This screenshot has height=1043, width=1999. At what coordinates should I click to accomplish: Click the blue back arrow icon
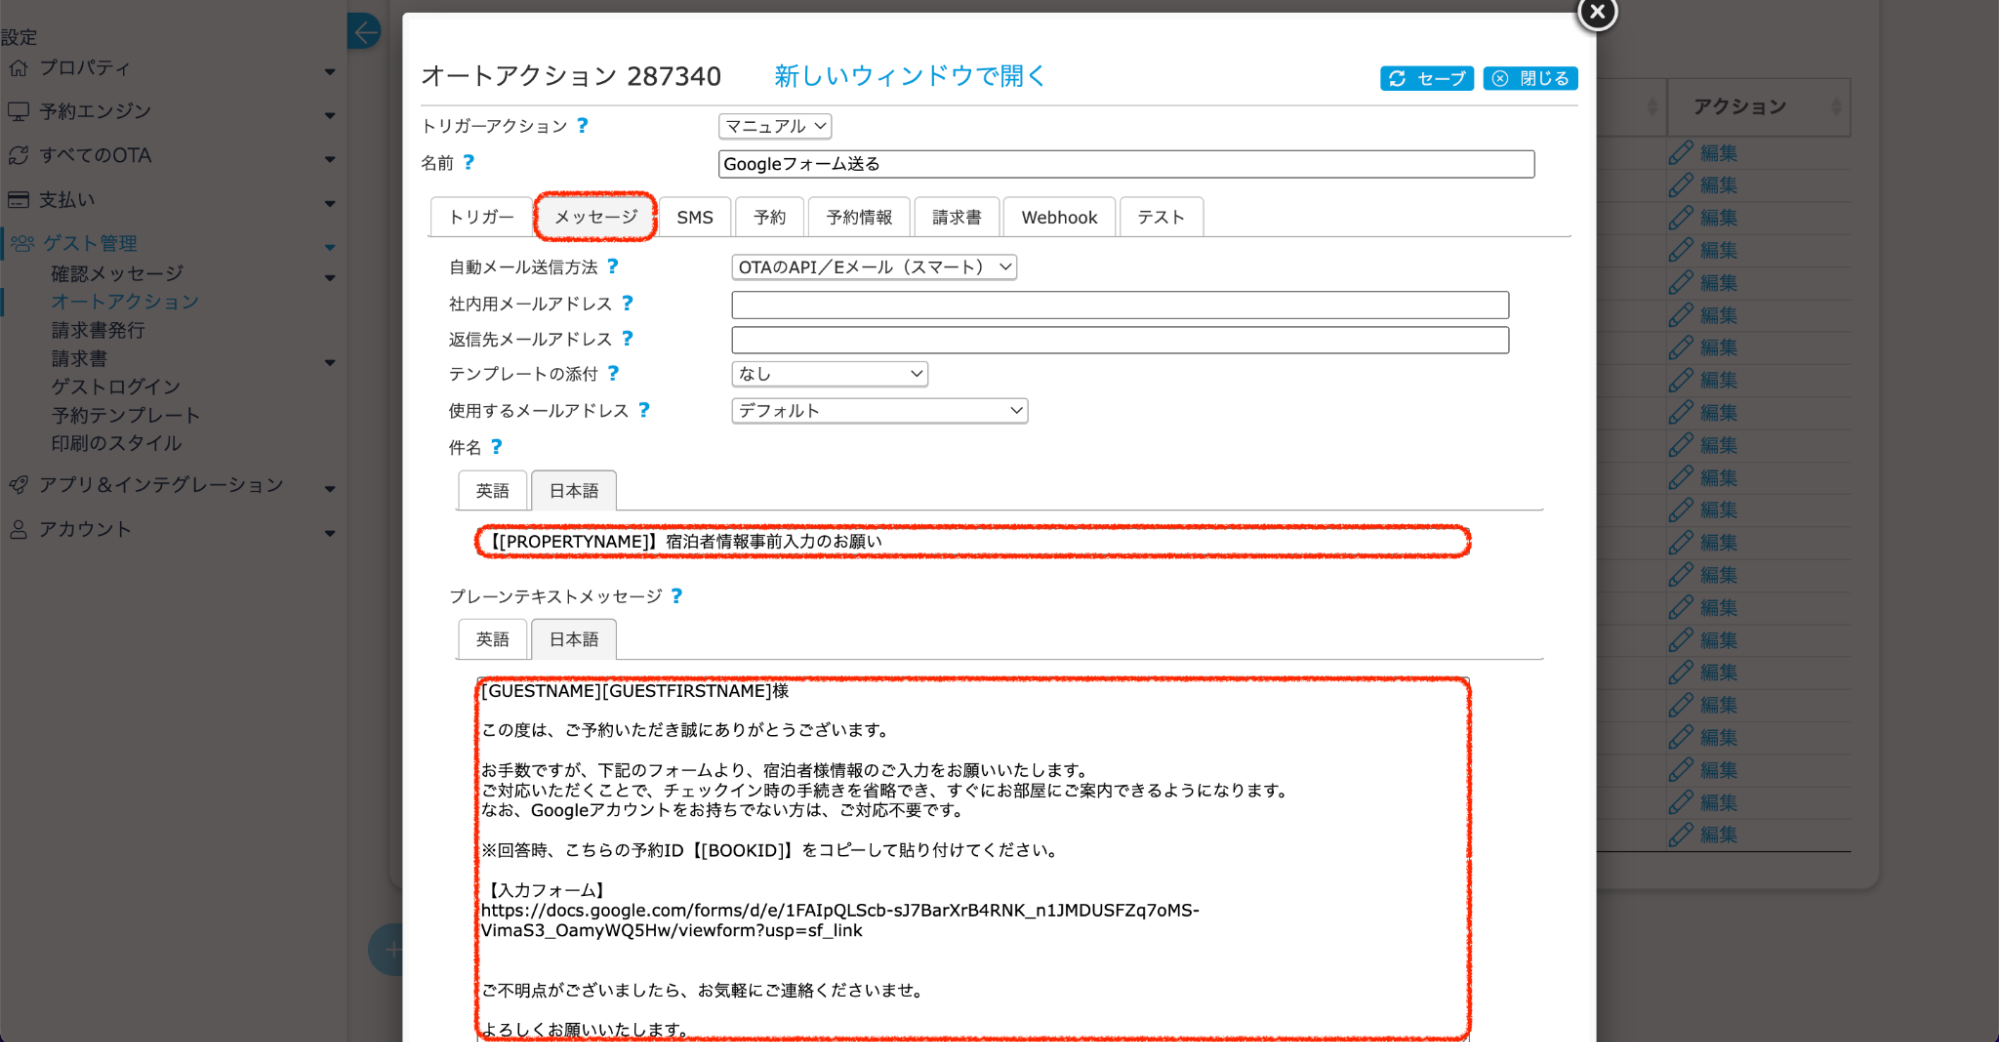click(x=365, y=32)
